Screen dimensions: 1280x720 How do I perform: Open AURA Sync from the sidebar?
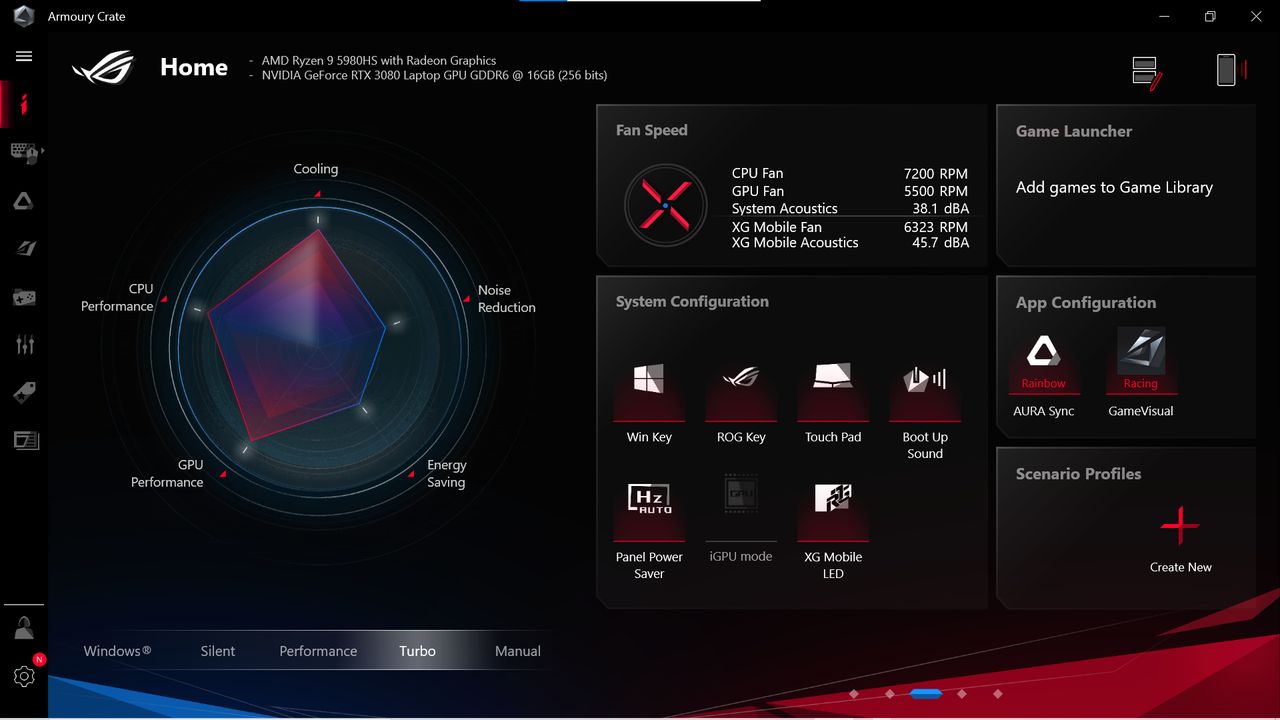tap(24, 201)
